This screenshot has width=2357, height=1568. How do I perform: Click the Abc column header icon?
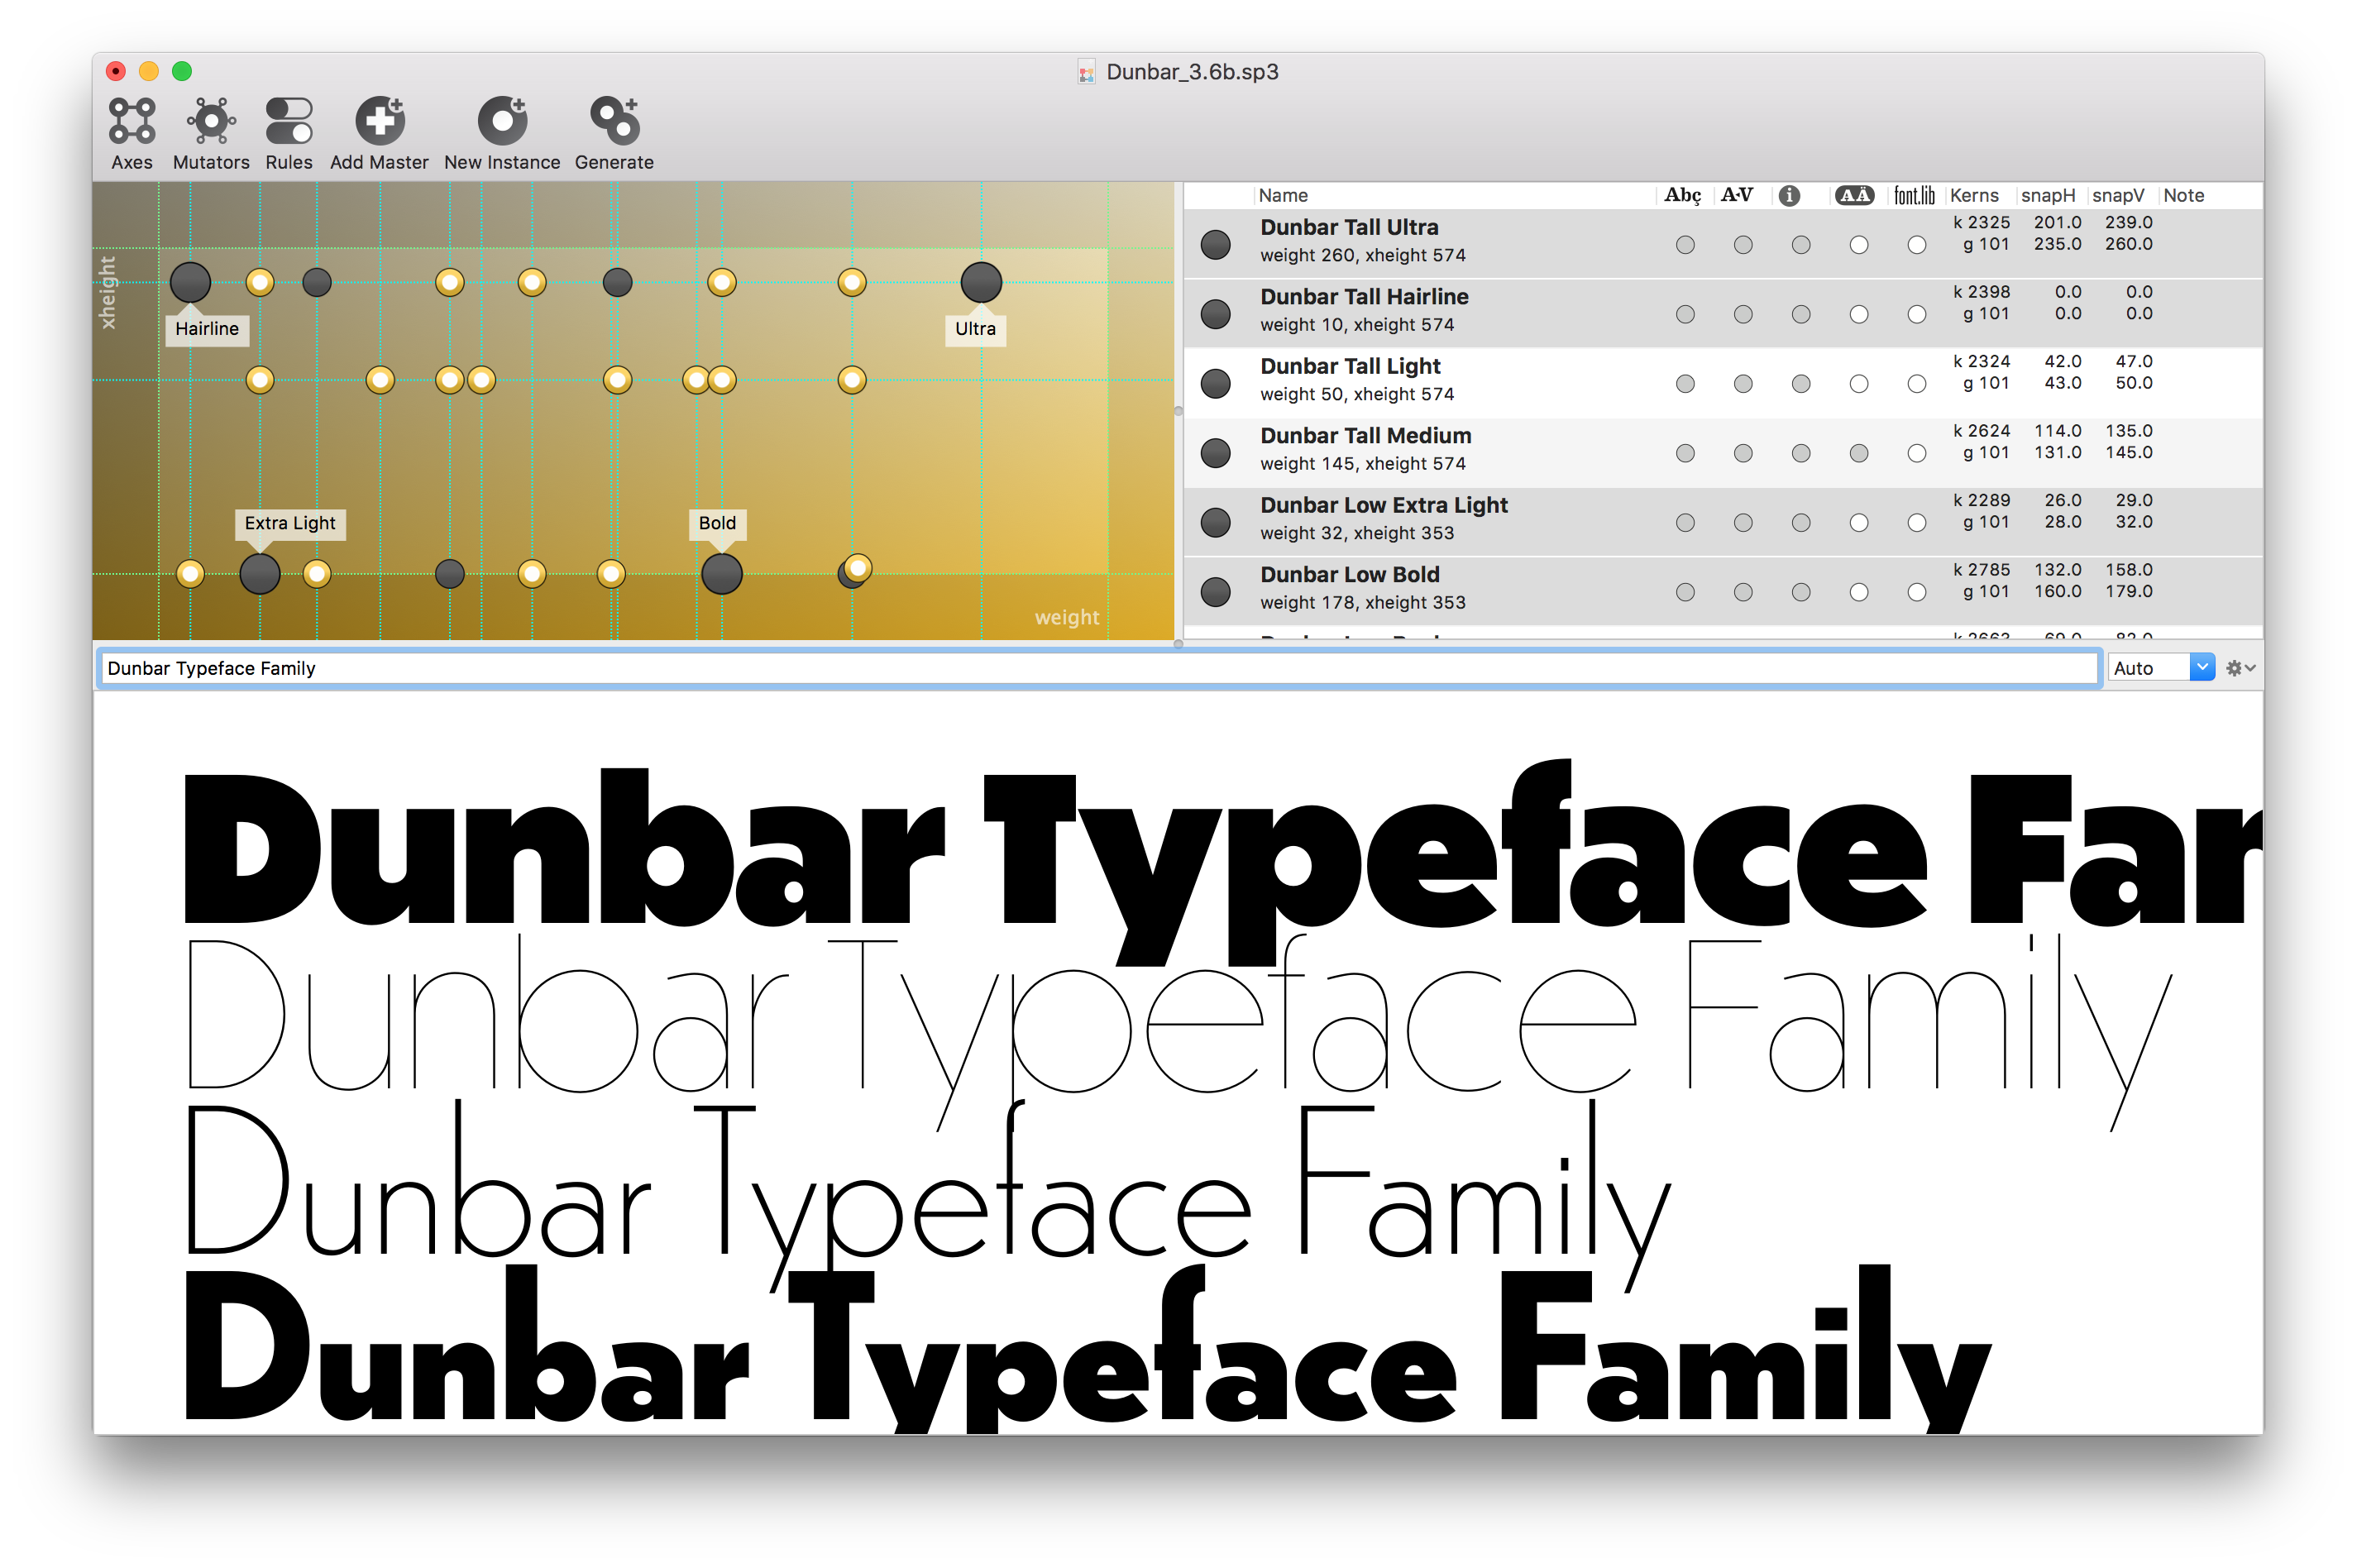point(1682,195)
